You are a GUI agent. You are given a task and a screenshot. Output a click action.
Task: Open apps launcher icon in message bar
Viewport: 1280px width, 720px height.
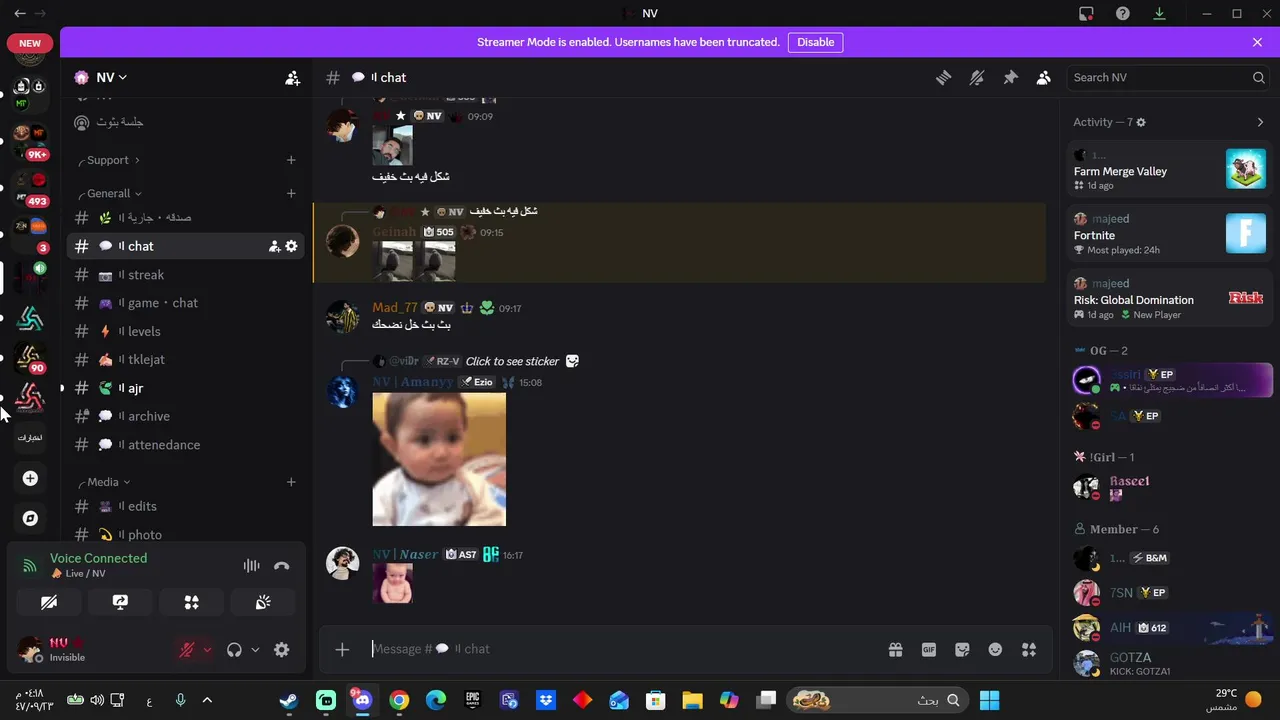[x=1029, y=649]
